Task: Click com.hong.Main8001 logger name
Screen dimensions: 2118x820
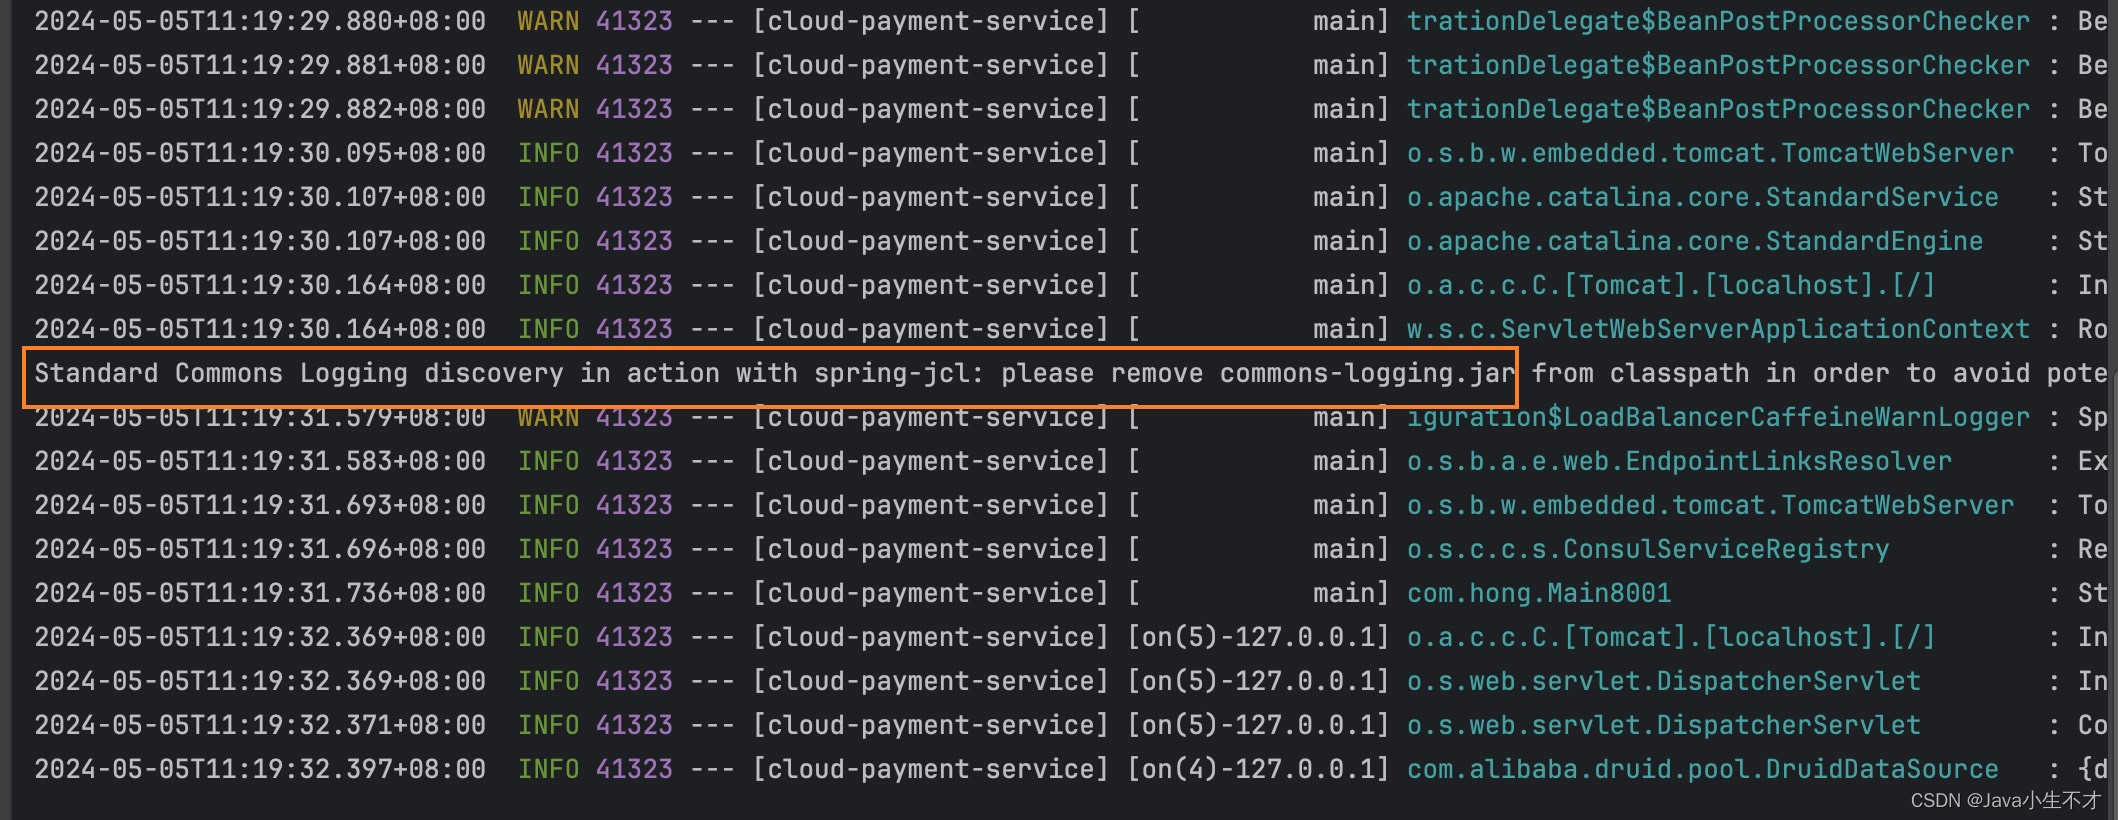Action: coord(1539,593)
